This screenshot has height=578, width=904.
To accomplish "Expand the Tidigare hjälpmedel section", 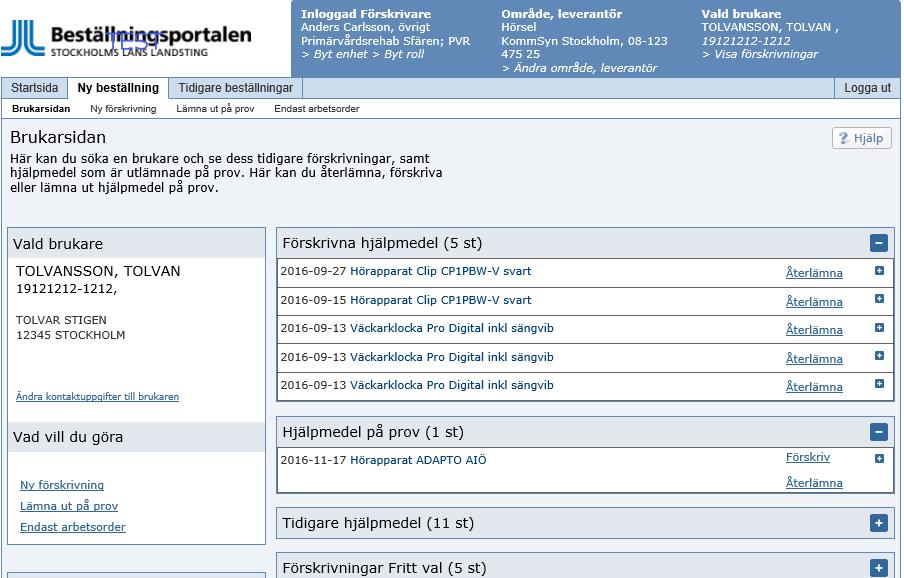I will 879,523.
